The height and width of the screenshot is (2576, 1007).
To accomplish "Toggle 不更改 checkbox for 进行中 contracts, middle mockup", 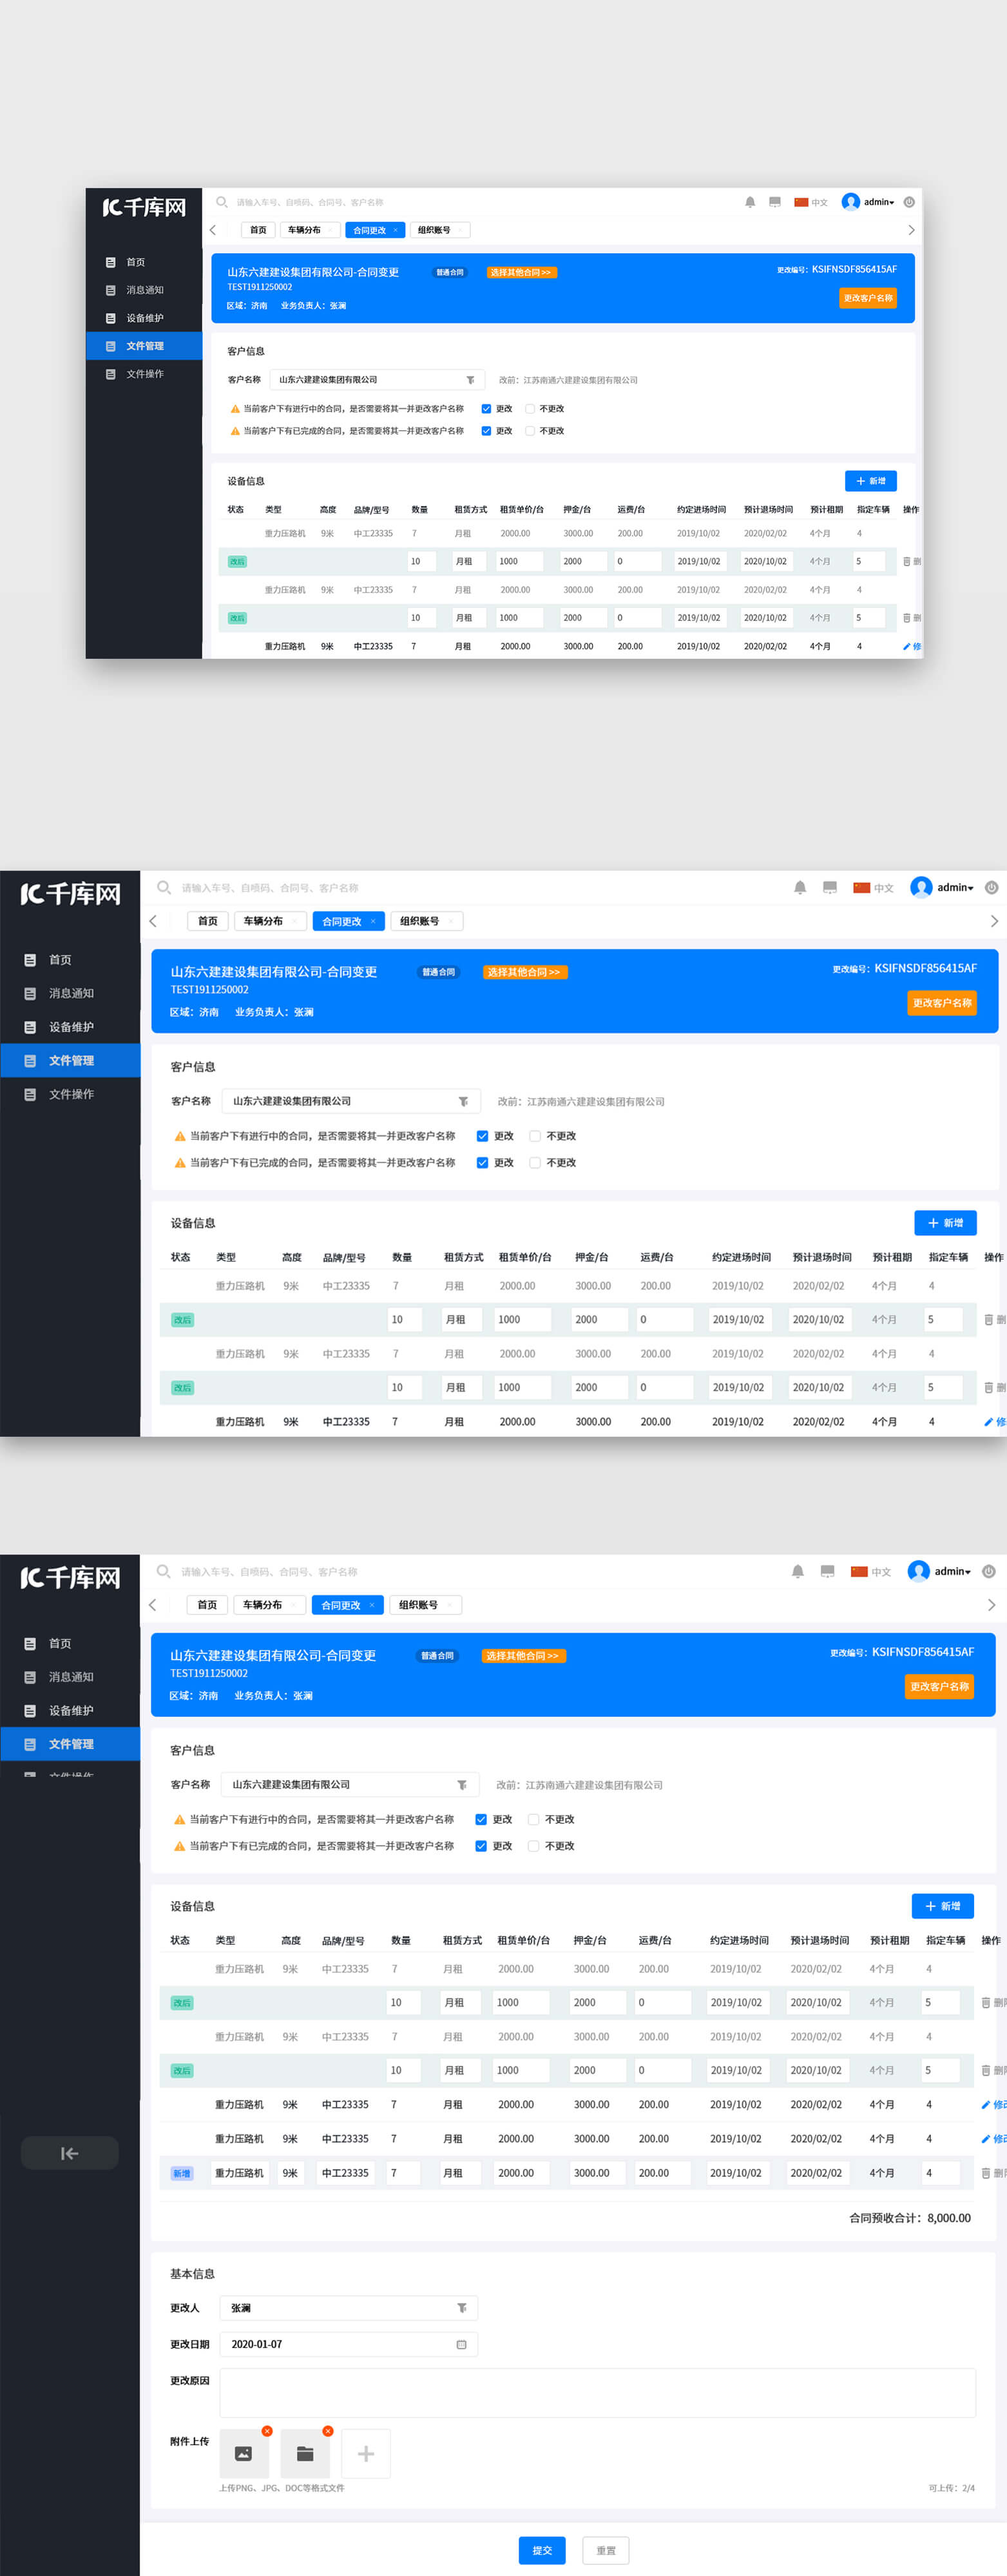I will [x=535, y=1136].
